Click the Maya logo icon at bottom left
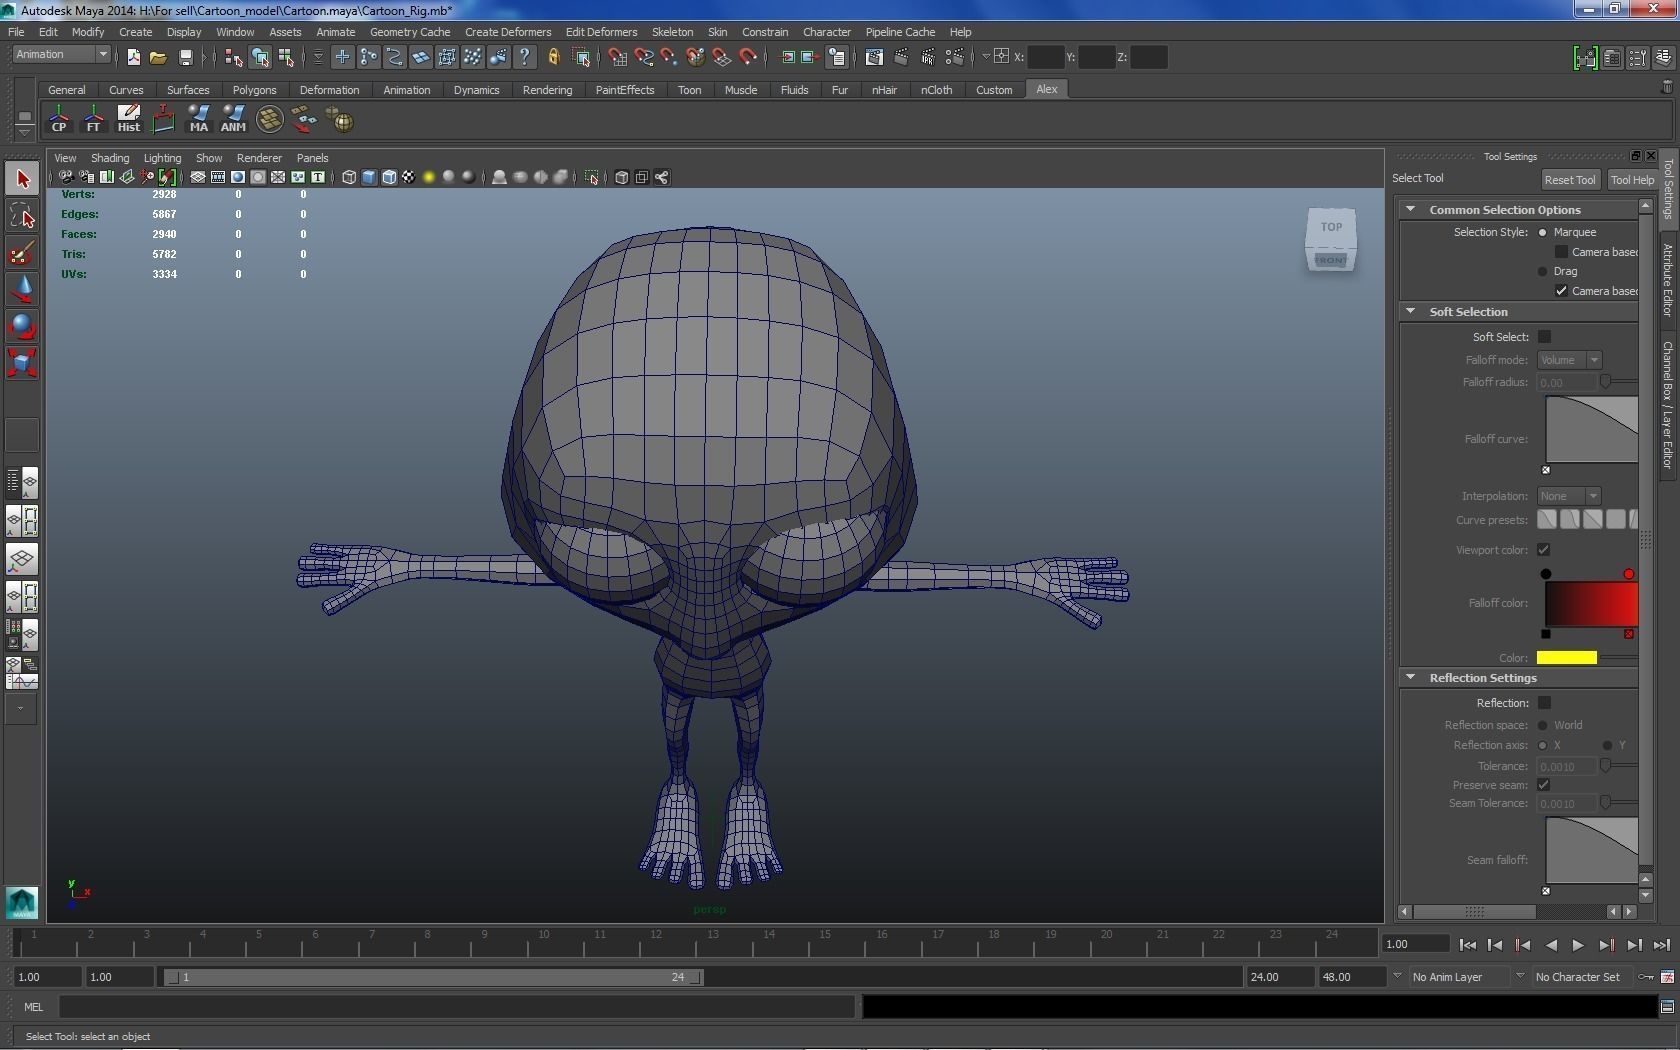The image size is (1680, 1050). [x=22, y=902]
